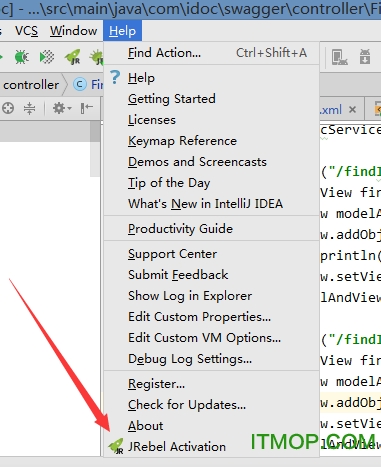Click the toolbar icon right of the Help menu
Image resolution: width=381 pixels, height=467 pixels.
coord(339,57)
